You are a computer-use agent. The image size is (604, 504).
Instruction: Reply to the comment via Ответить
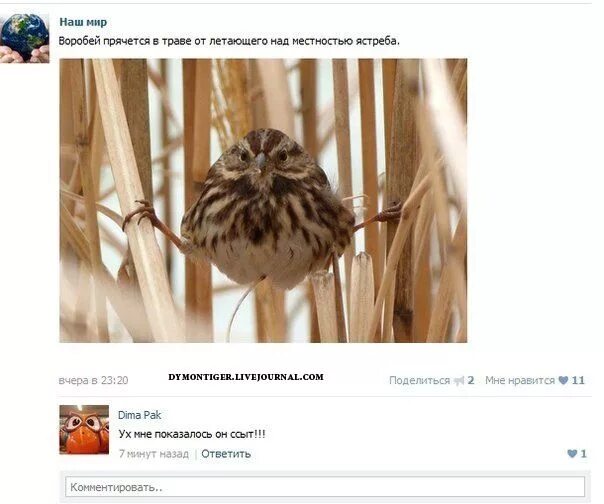coord(226,454)
